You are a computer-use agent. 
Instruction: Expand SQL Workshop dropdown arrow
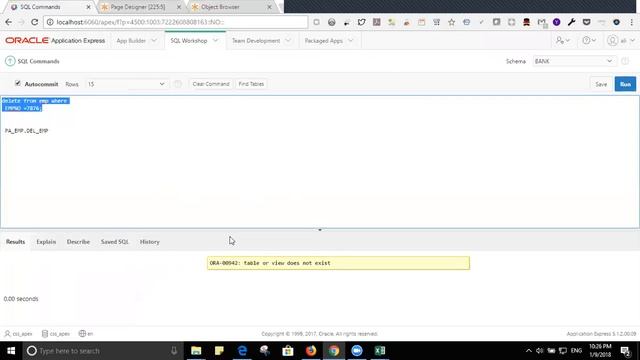point(215,40)
